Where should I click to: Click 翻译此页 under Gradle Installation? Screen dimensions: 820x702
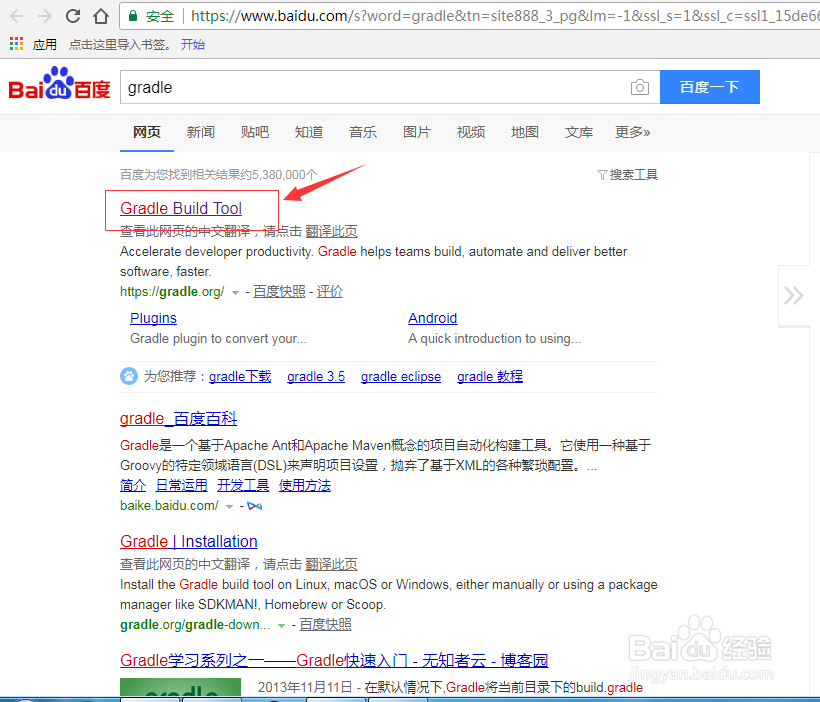tap(331, 564)
